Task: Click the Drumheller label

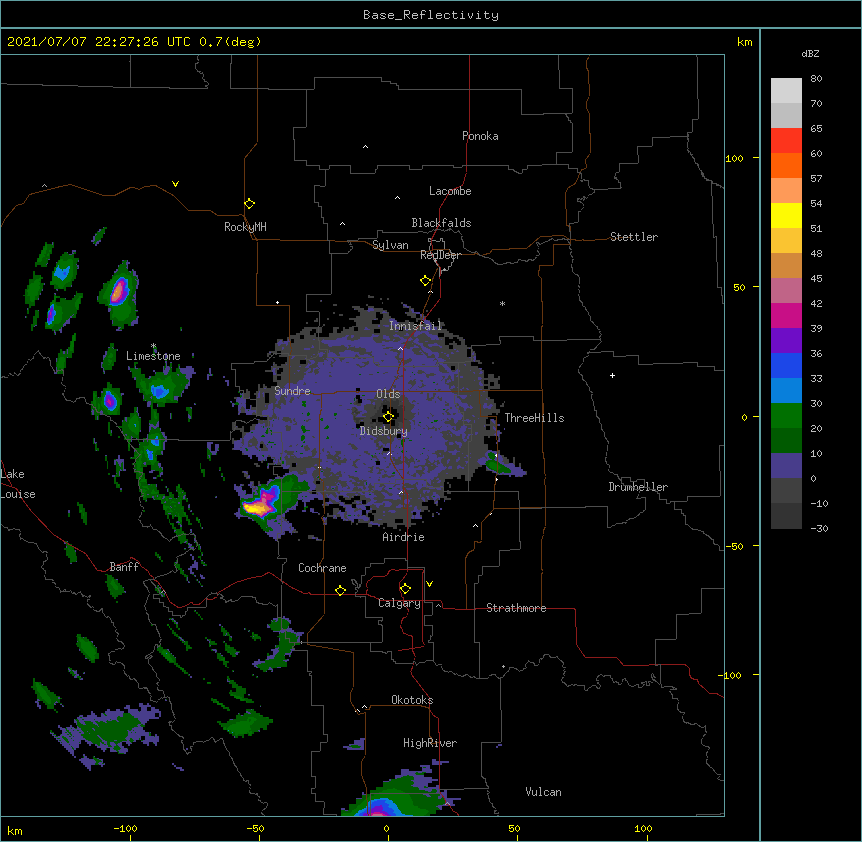Action: point(638,487)
